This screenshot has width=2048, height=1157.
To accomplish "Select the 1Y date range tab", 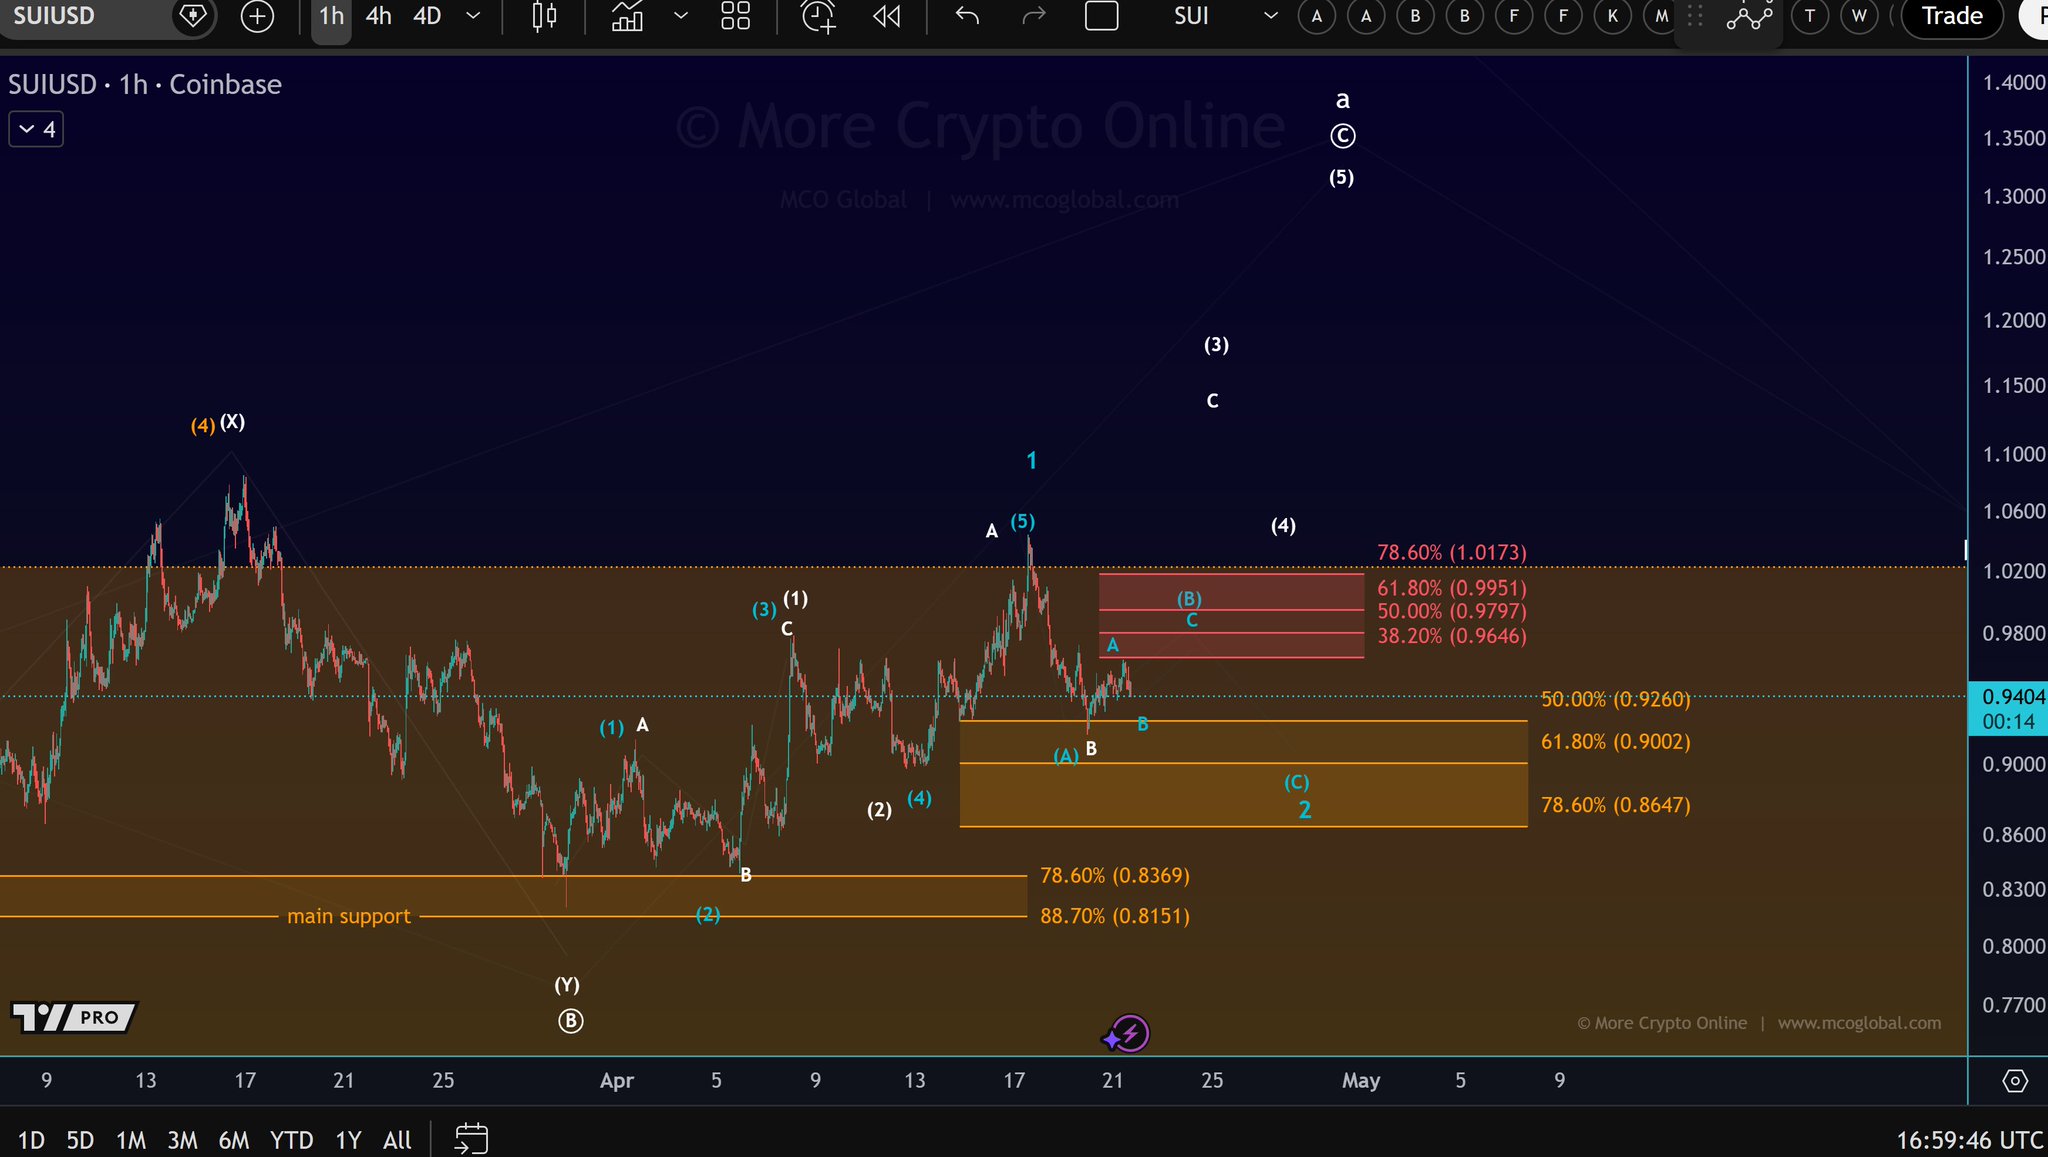I will [x=347, y=1140].
